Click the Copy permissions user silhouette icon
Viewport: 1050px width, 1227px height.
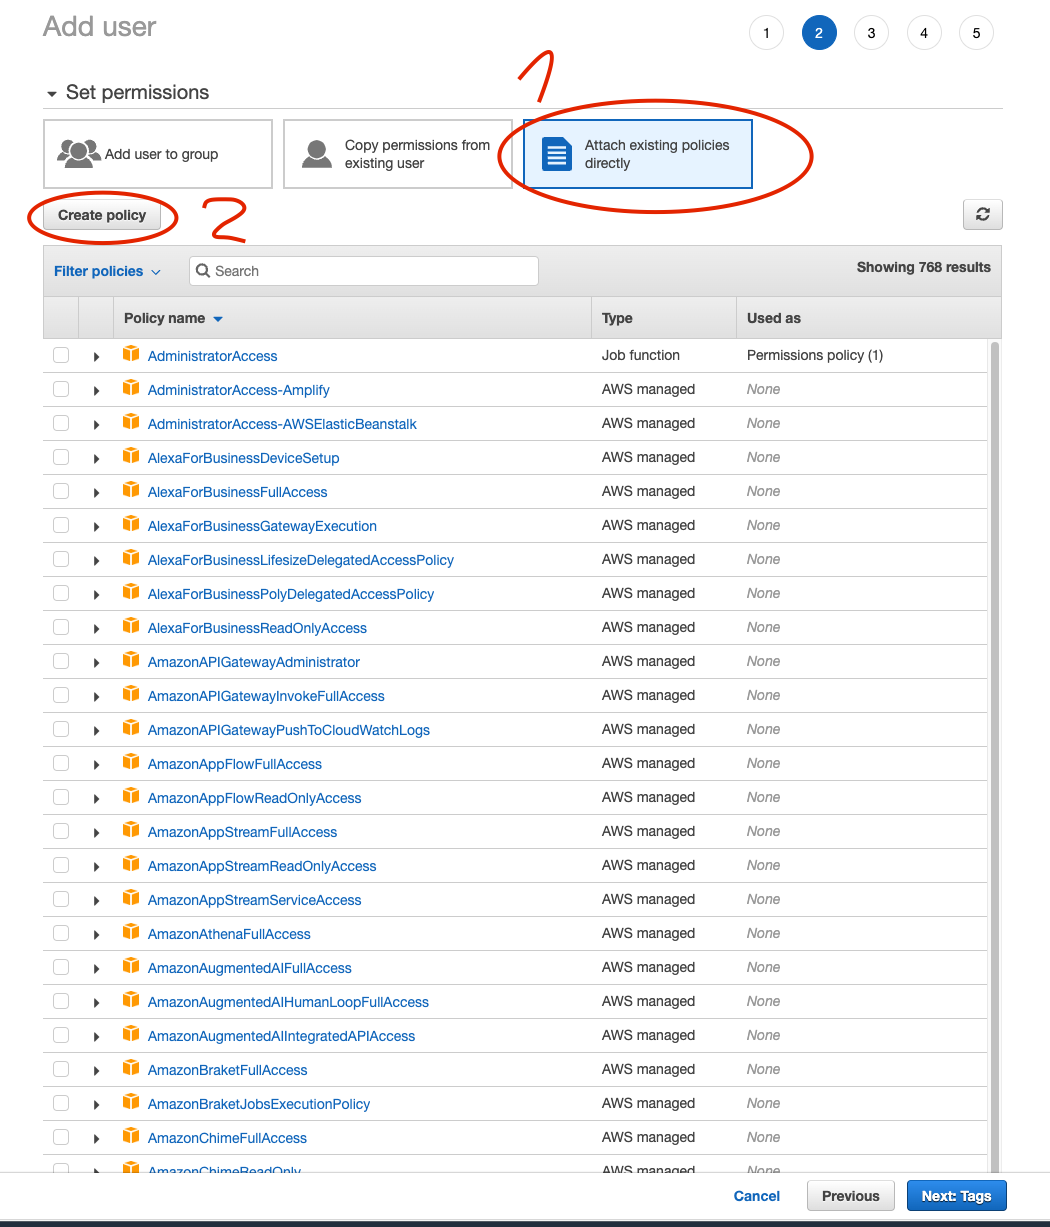click(317, 154)
